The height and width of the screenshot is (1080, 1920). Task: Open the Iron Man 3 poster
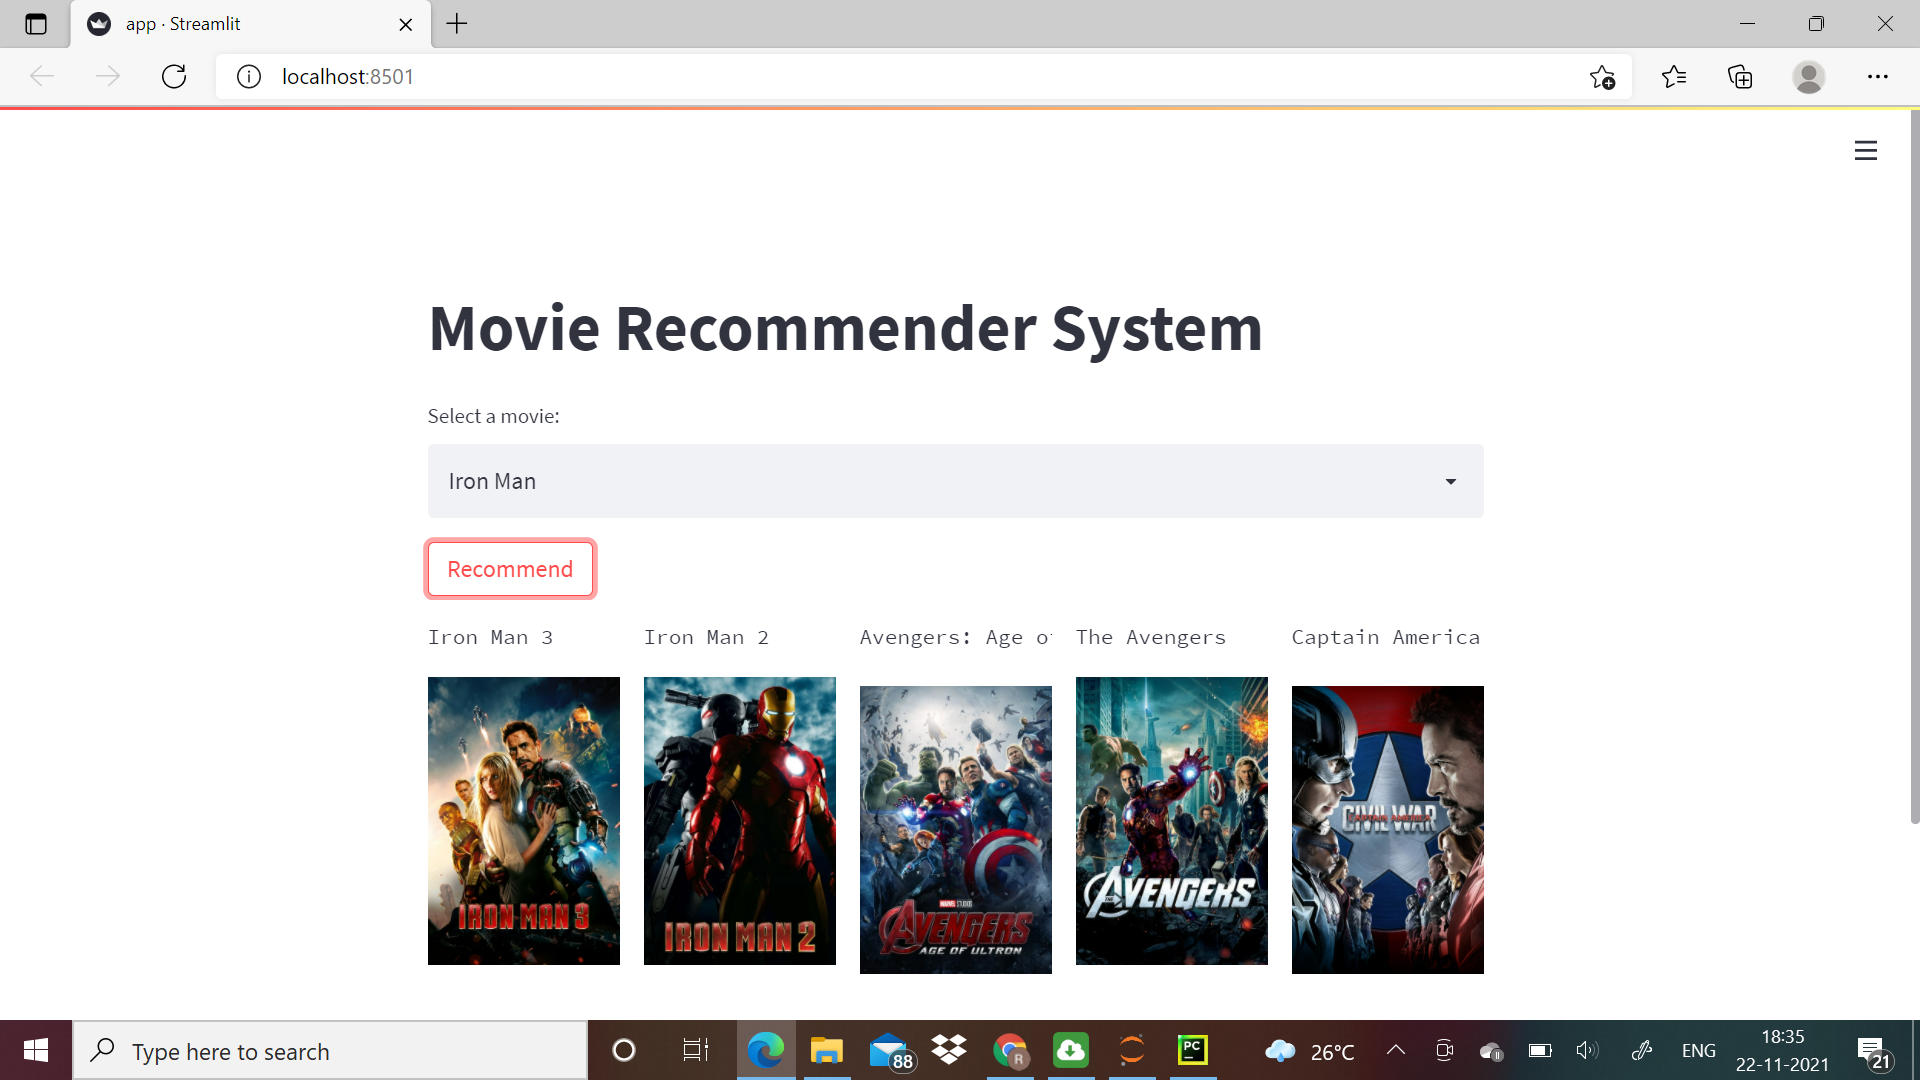pos(523,820)
